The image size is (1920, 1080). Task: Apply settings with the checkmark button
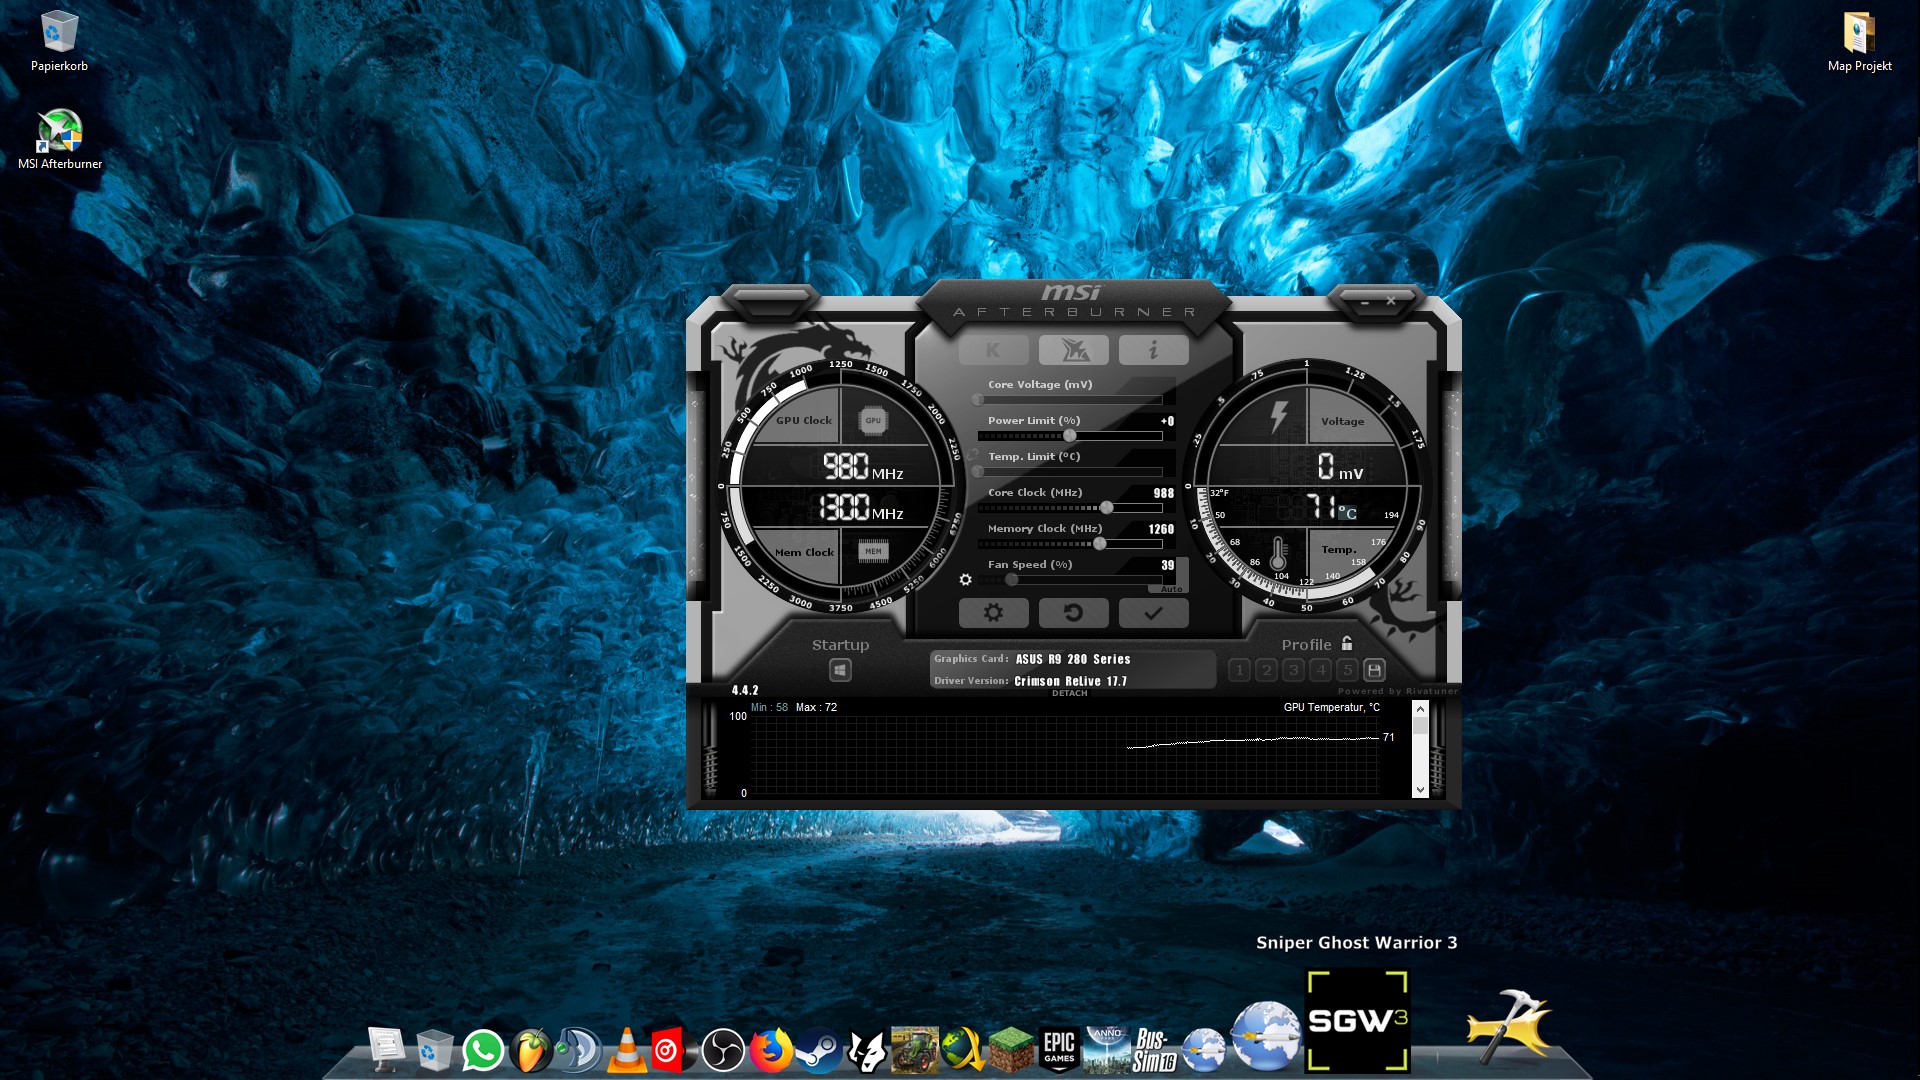point(1153,613)
